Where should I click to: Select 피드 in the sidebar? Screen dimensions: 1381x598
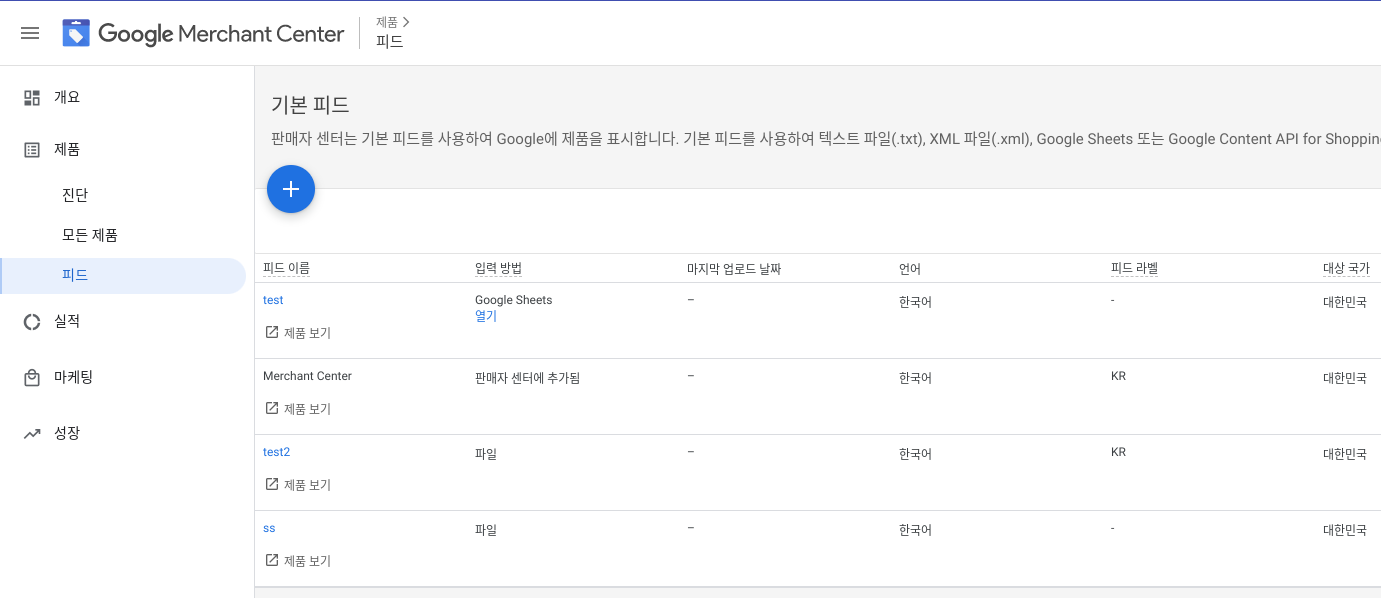123,275
